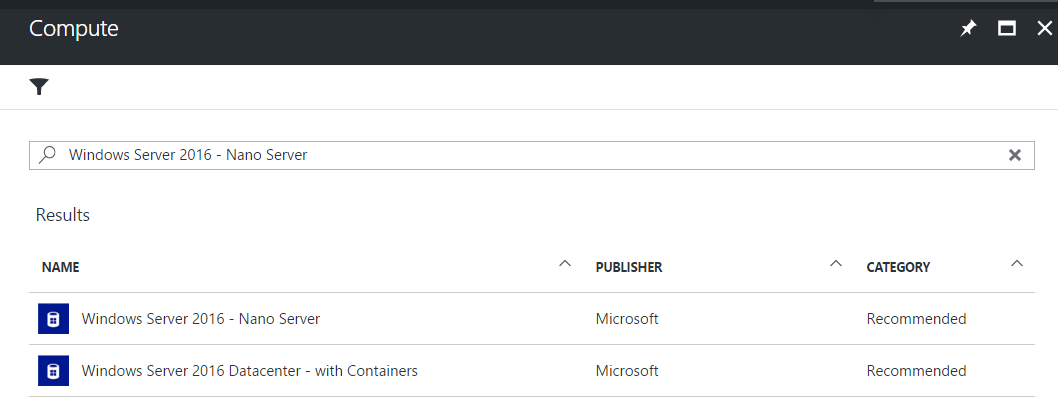This screenshot has width=1058, height=402.
Task: Focus the marketplace search input field
Action: pos(532,155)
